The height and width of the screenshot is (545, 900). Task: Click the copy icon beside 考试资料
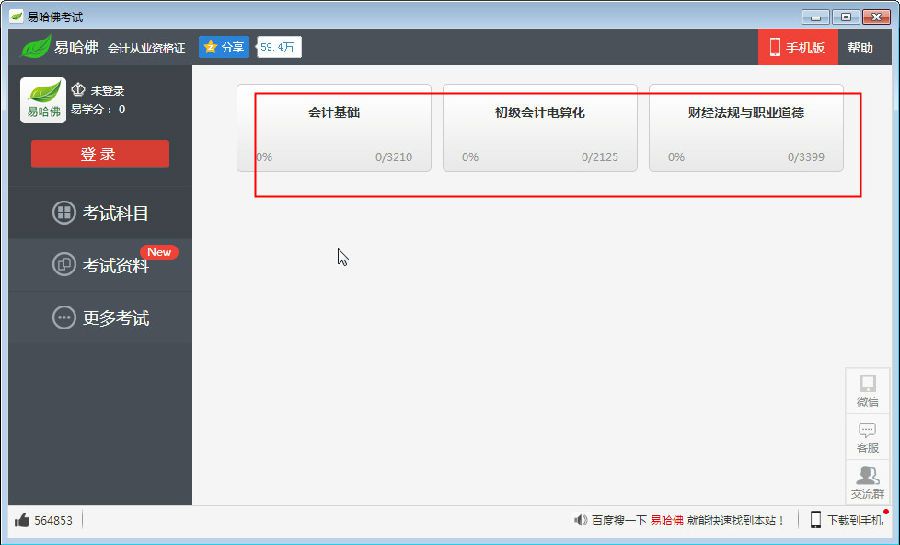(64, 265)
